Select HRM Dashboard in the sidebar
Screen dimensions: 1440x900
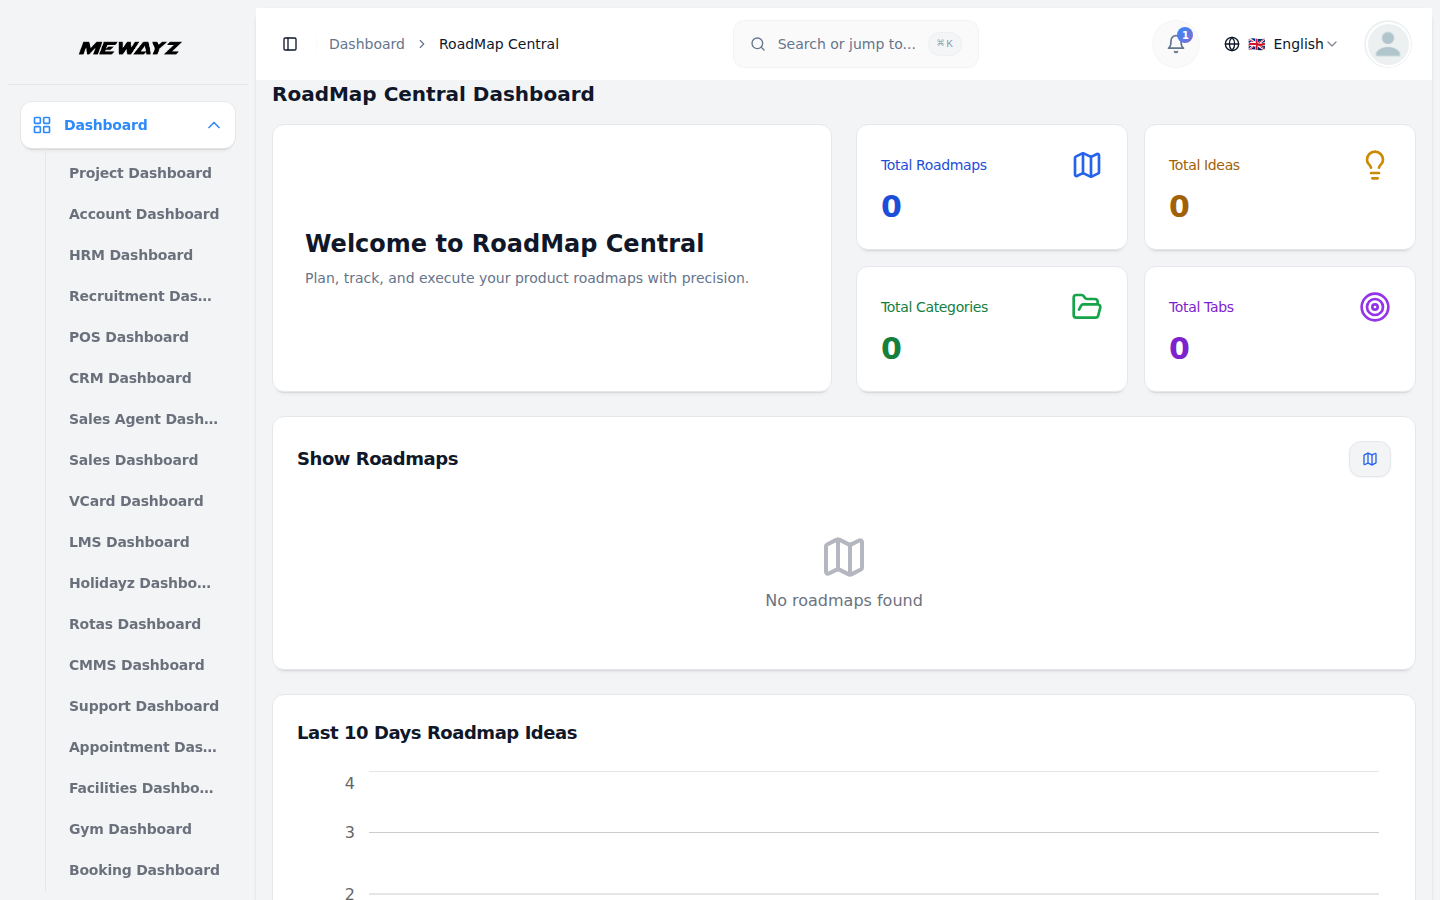point(130,255)
